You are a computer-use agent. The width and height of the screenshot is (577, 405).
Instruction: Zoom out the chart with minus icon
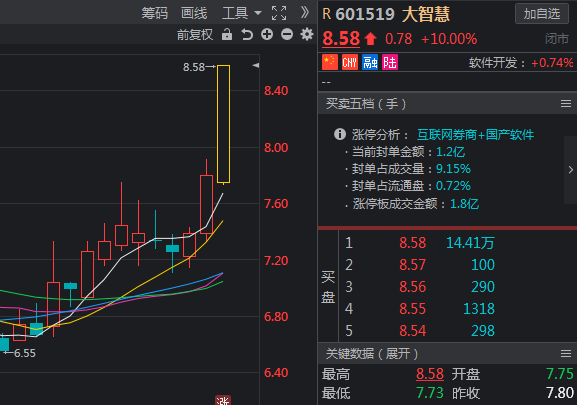click(x=287, y=35)
